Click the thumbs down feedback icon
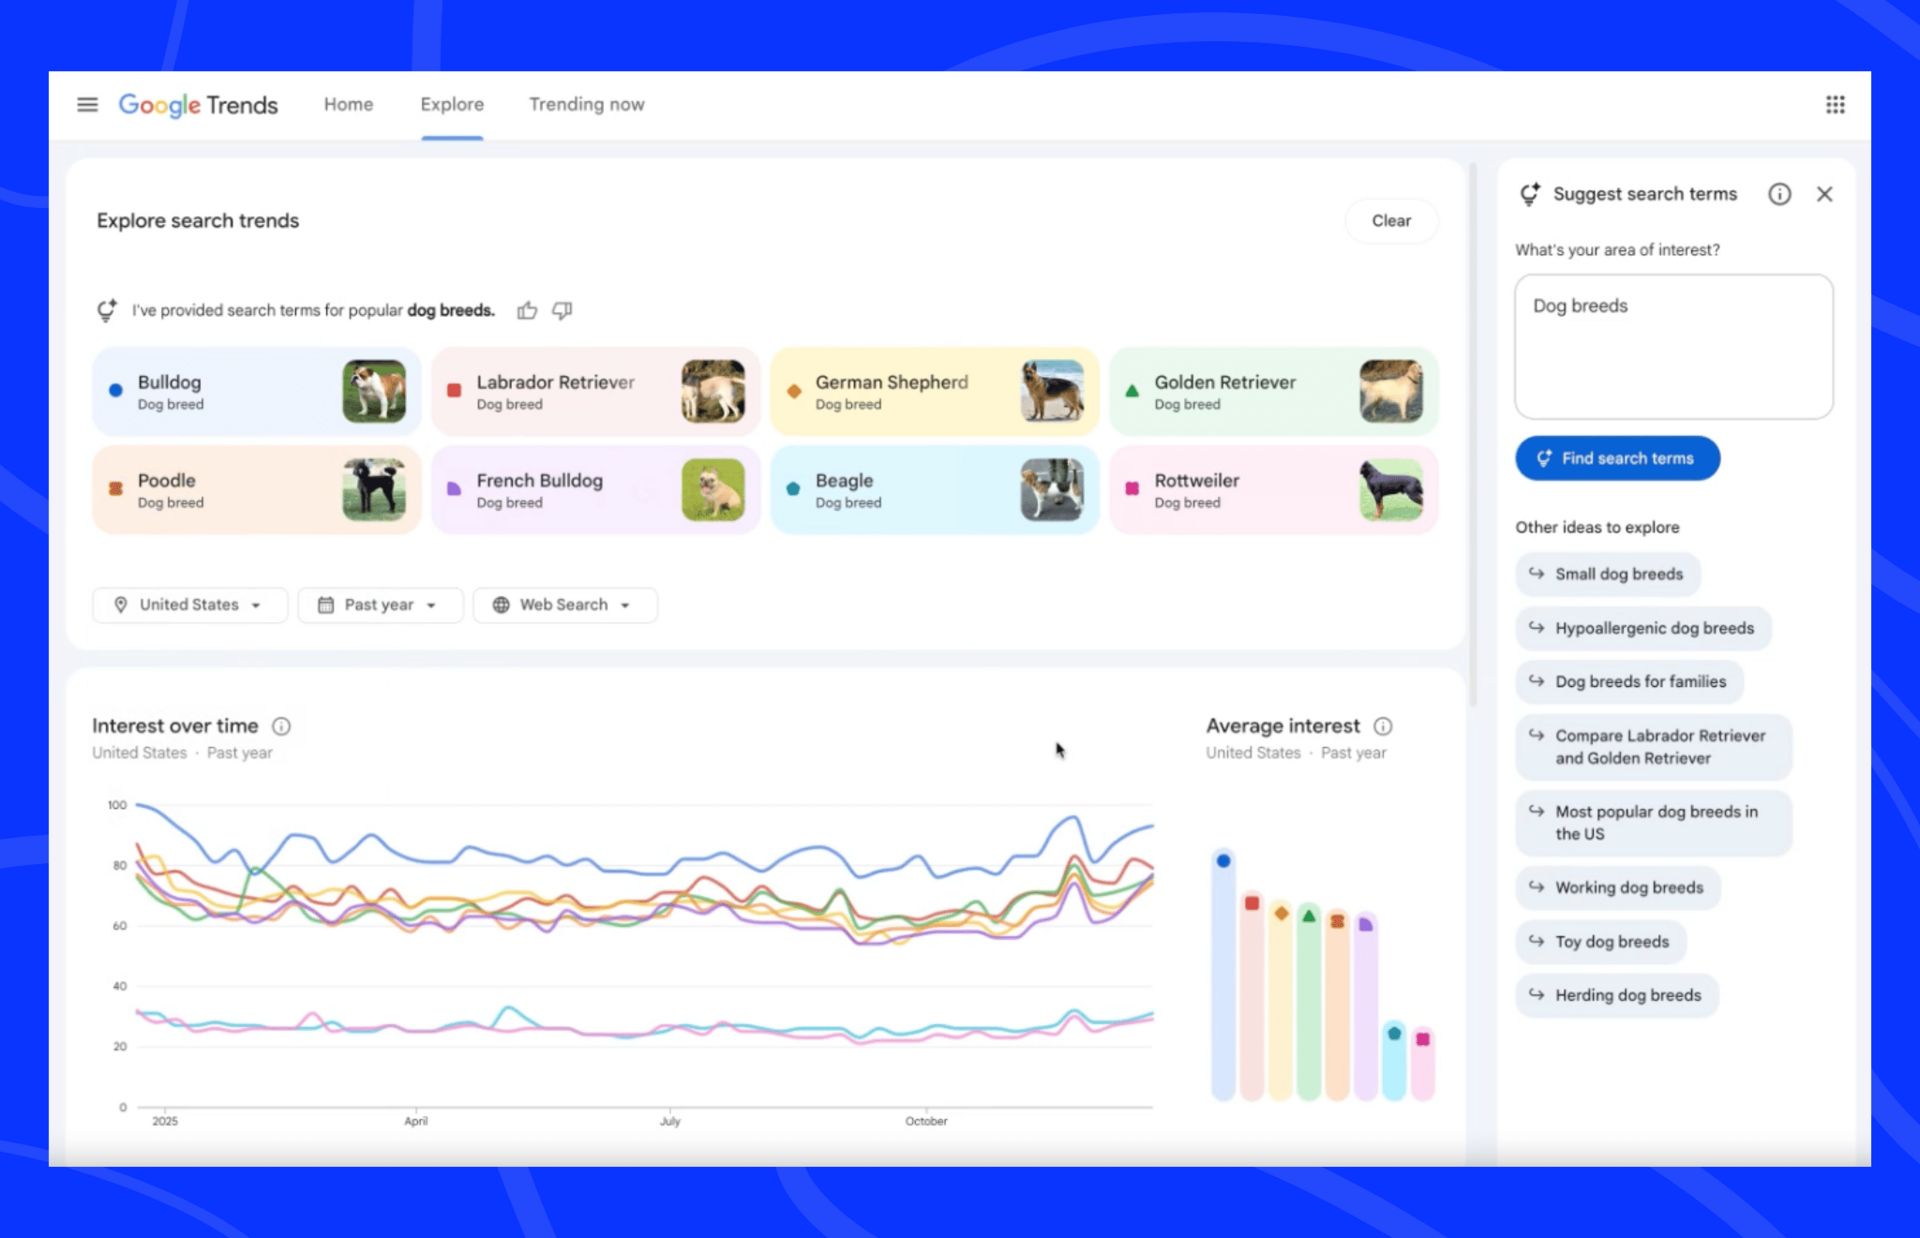Image resolution: width=1920 pixels, height=1238 pixels. tap(563, 310)
